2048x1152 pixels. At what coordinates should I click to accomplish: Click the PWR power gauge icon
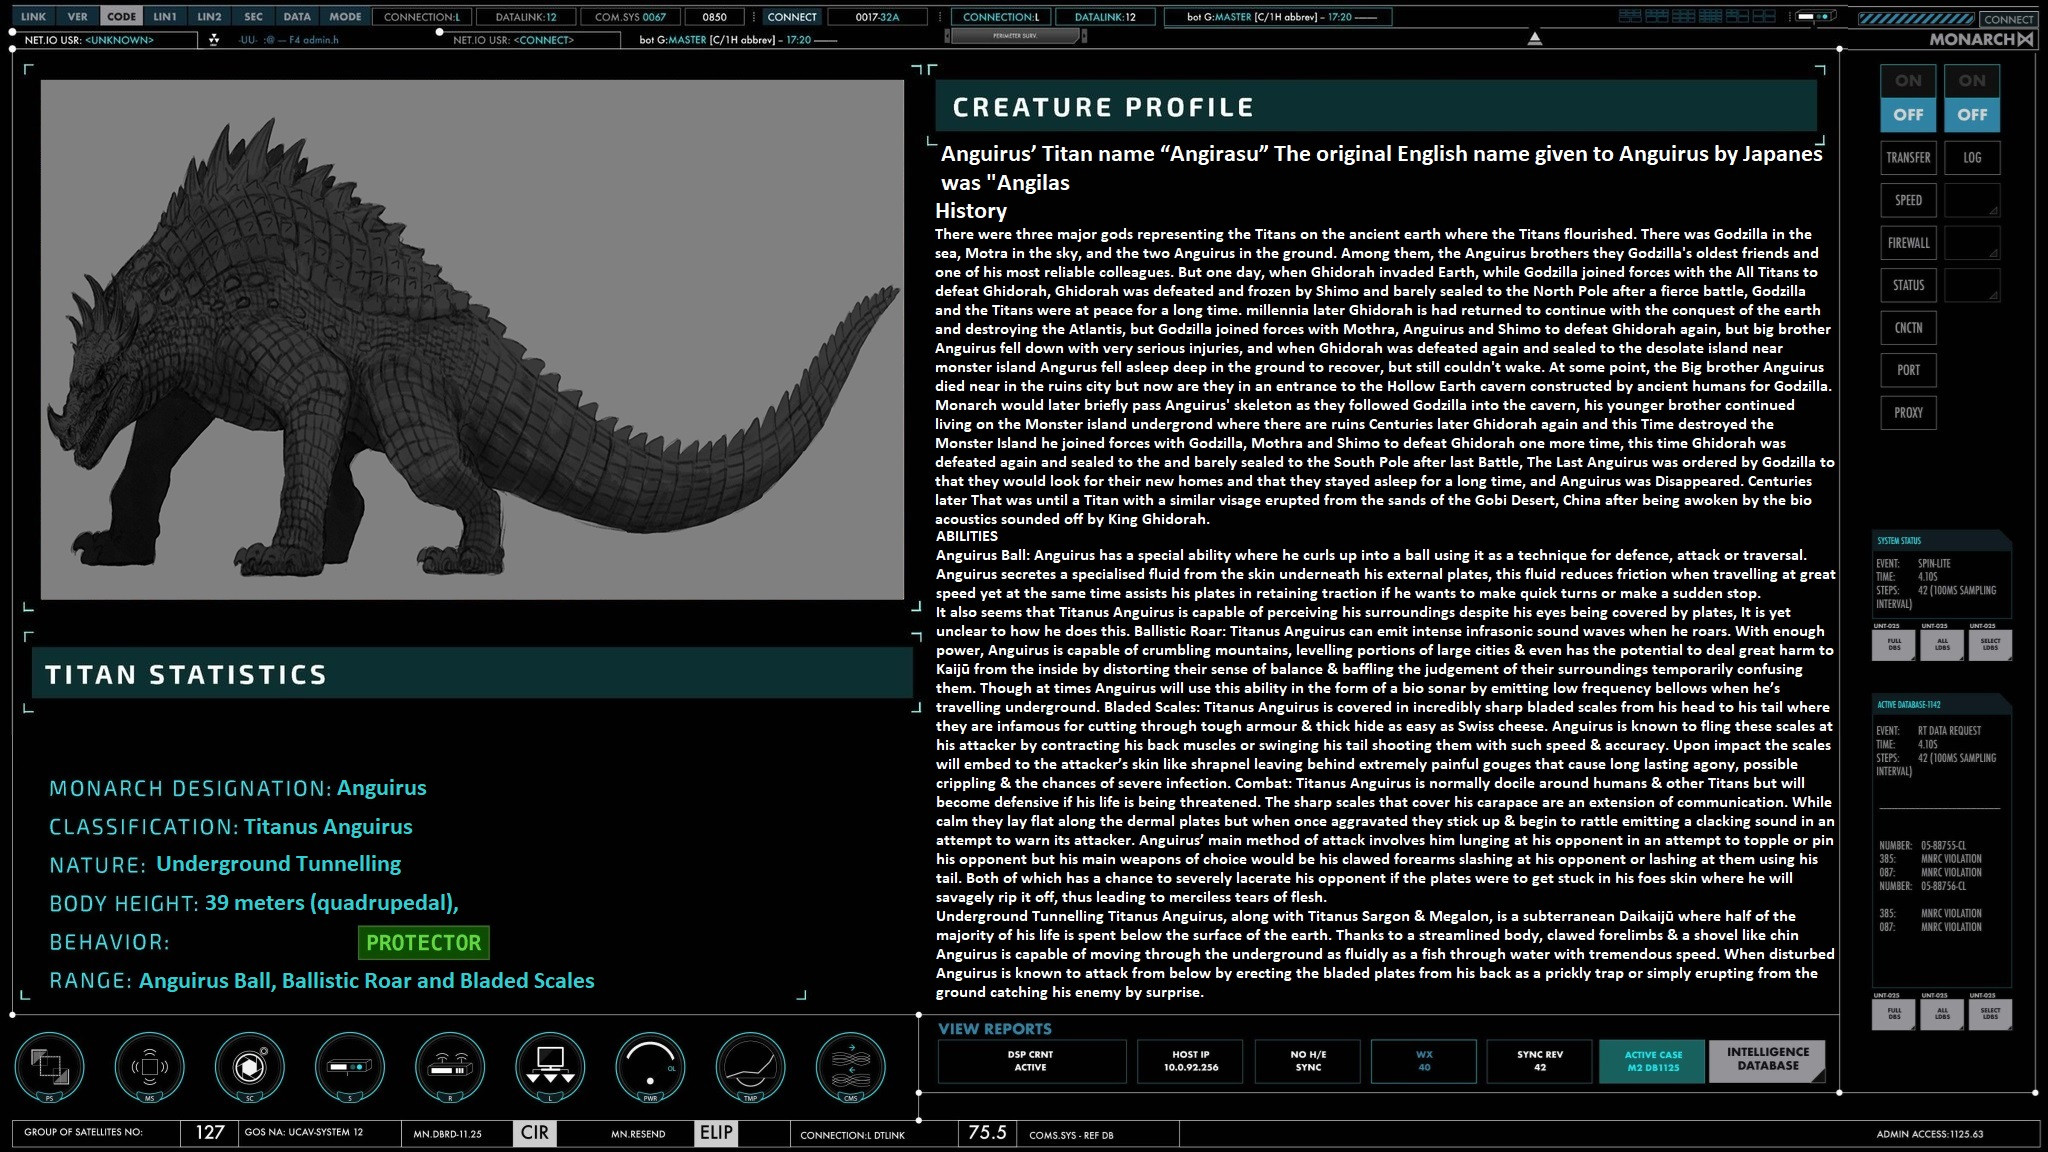(x=650, y=1067)
